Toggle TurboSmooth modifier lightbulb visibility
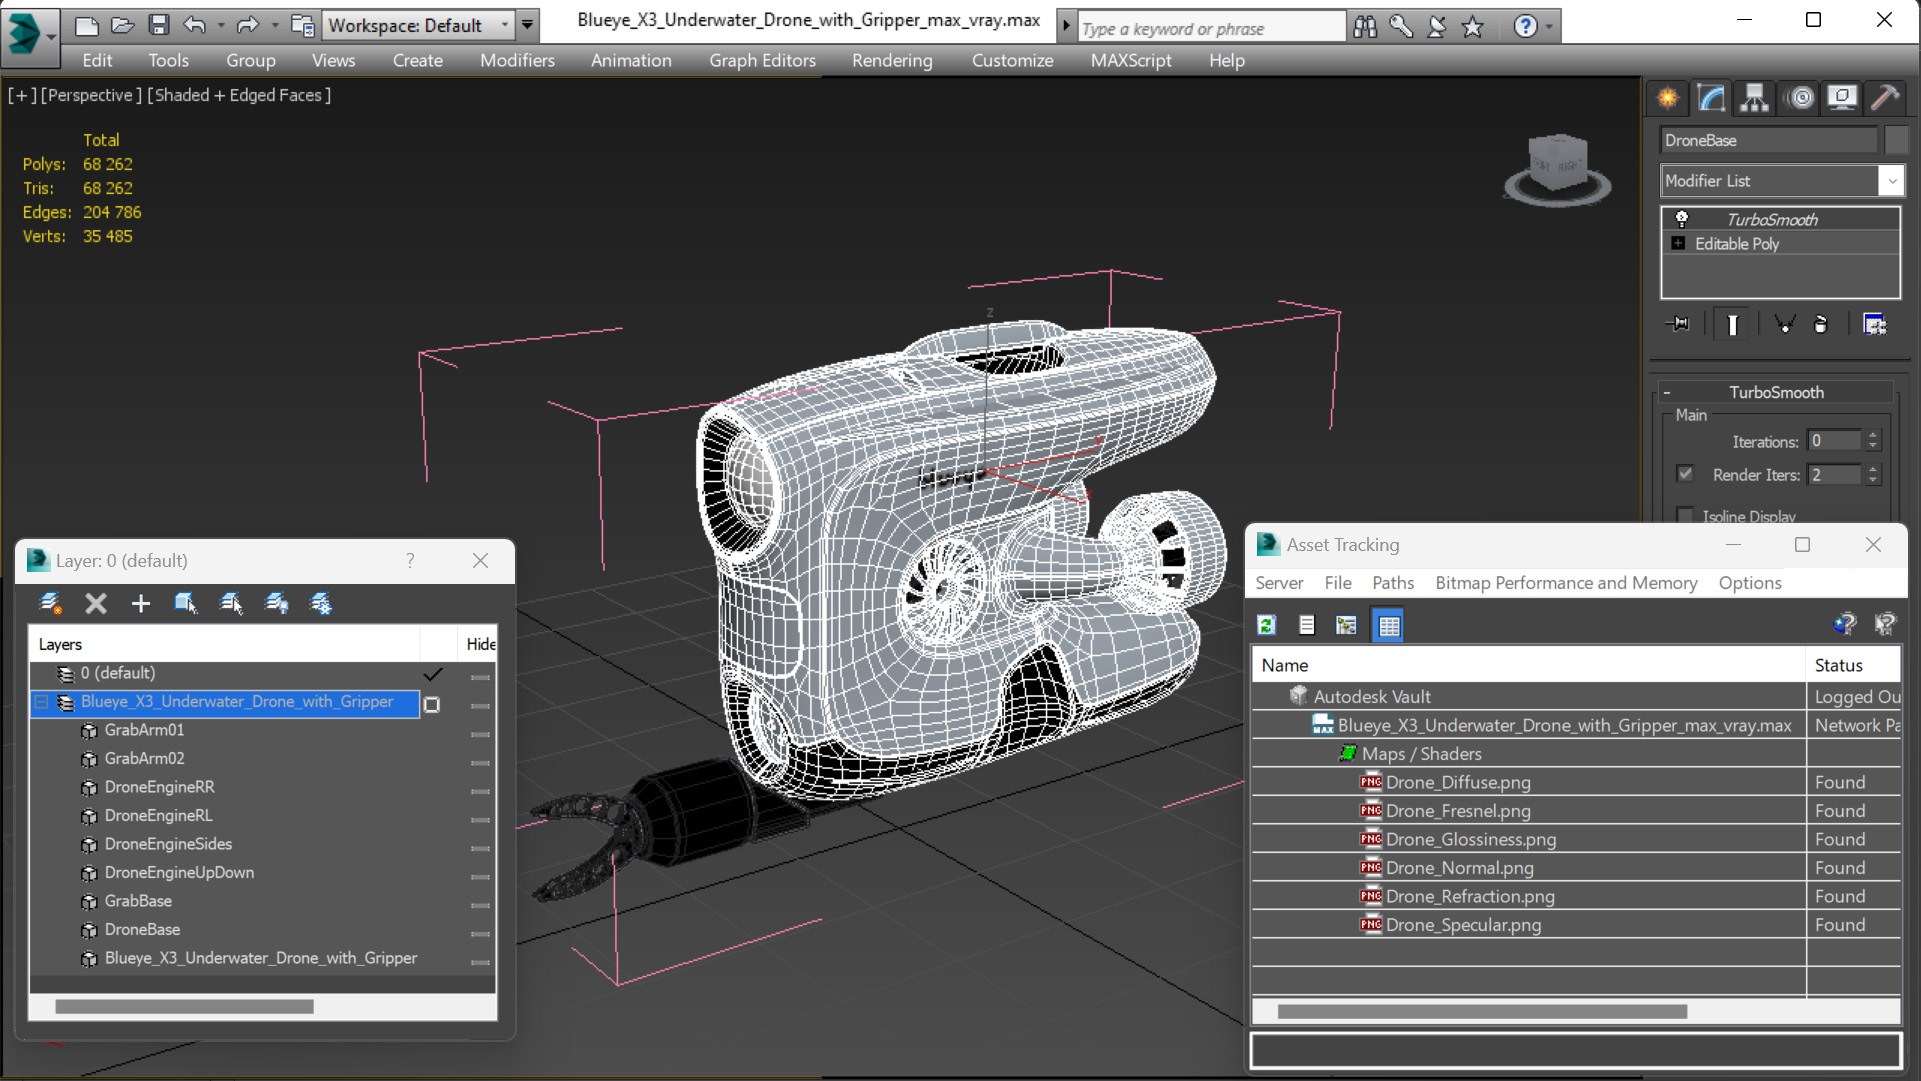Viewport: 1921px width, 1081px height. (1682, 219)
